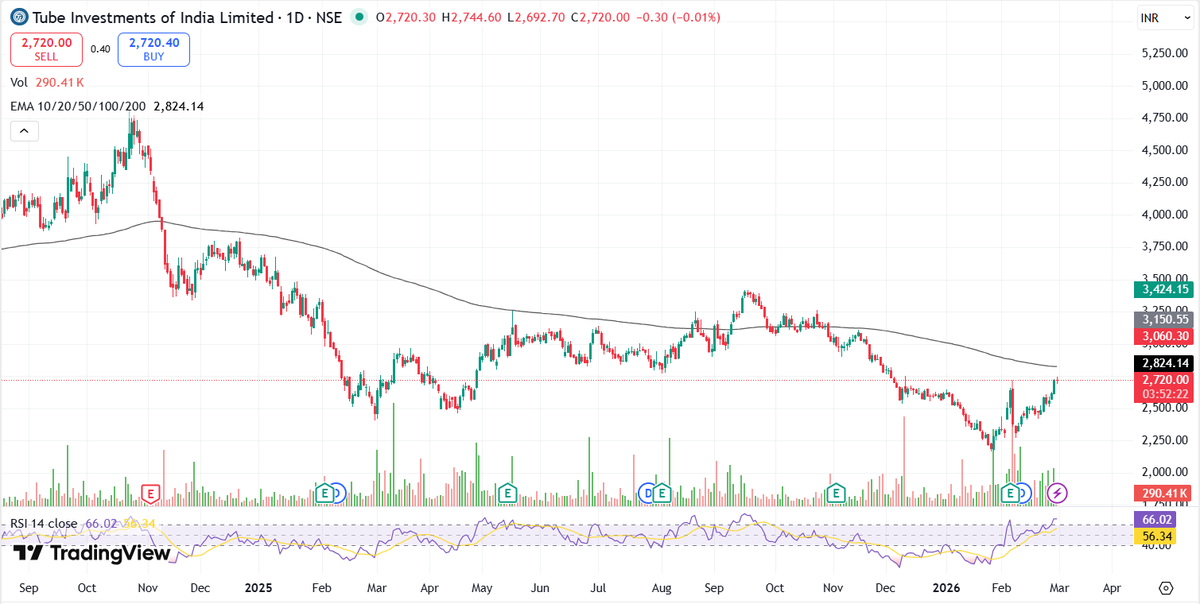Click the 3,750.00 price axis value
The width and height of the screenshot is (1200, 604).
[x=1164, y=246]
